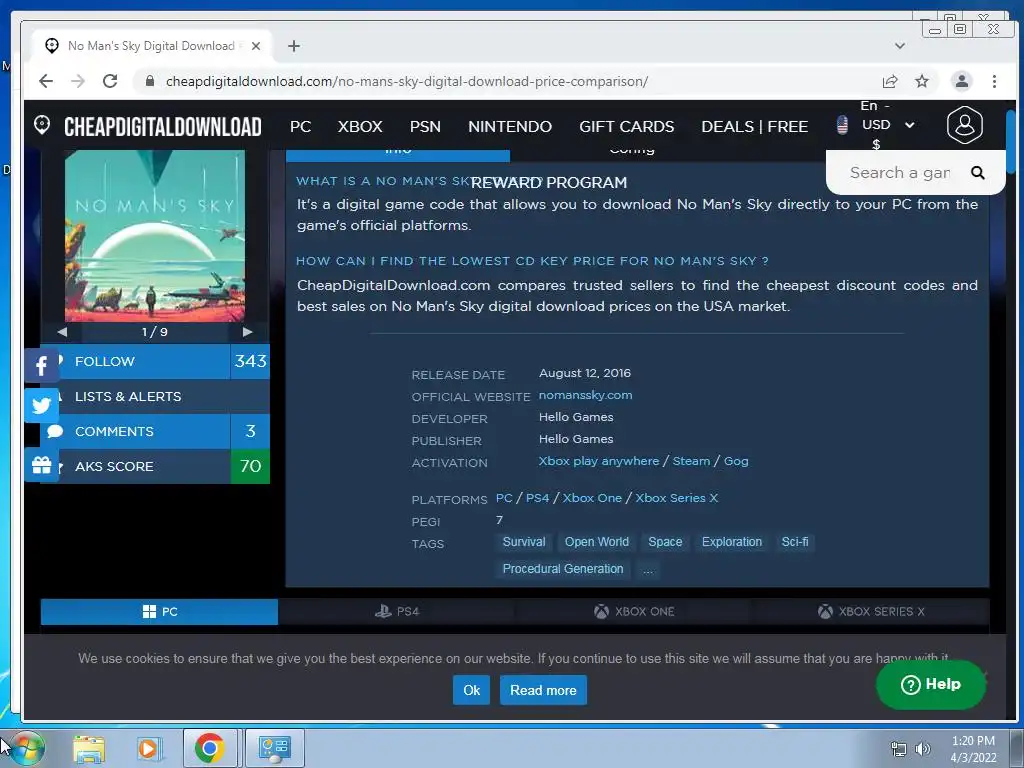Click the Open World tag
Viewport: 1024px width, 768px height.
[597, 542]
